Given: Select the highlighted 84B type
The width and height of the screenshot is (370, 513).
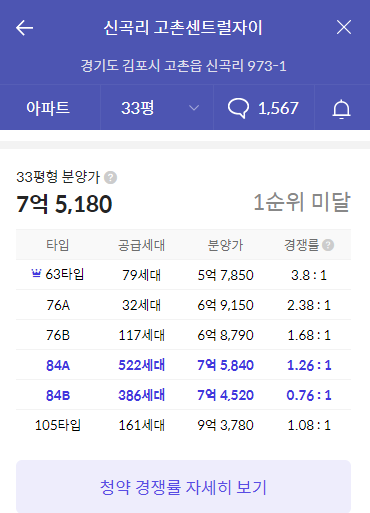Looking at the screenshot, I should click(x=58, y=395).
